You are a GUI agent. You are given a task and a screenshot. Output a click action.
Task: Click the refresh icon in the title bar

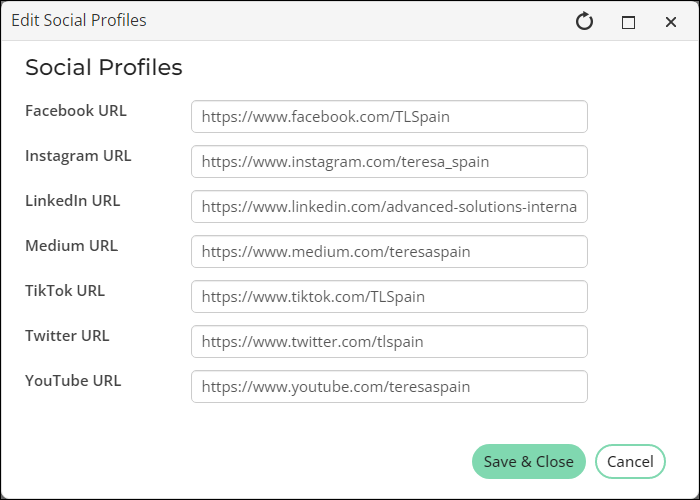tap(584, 21)
